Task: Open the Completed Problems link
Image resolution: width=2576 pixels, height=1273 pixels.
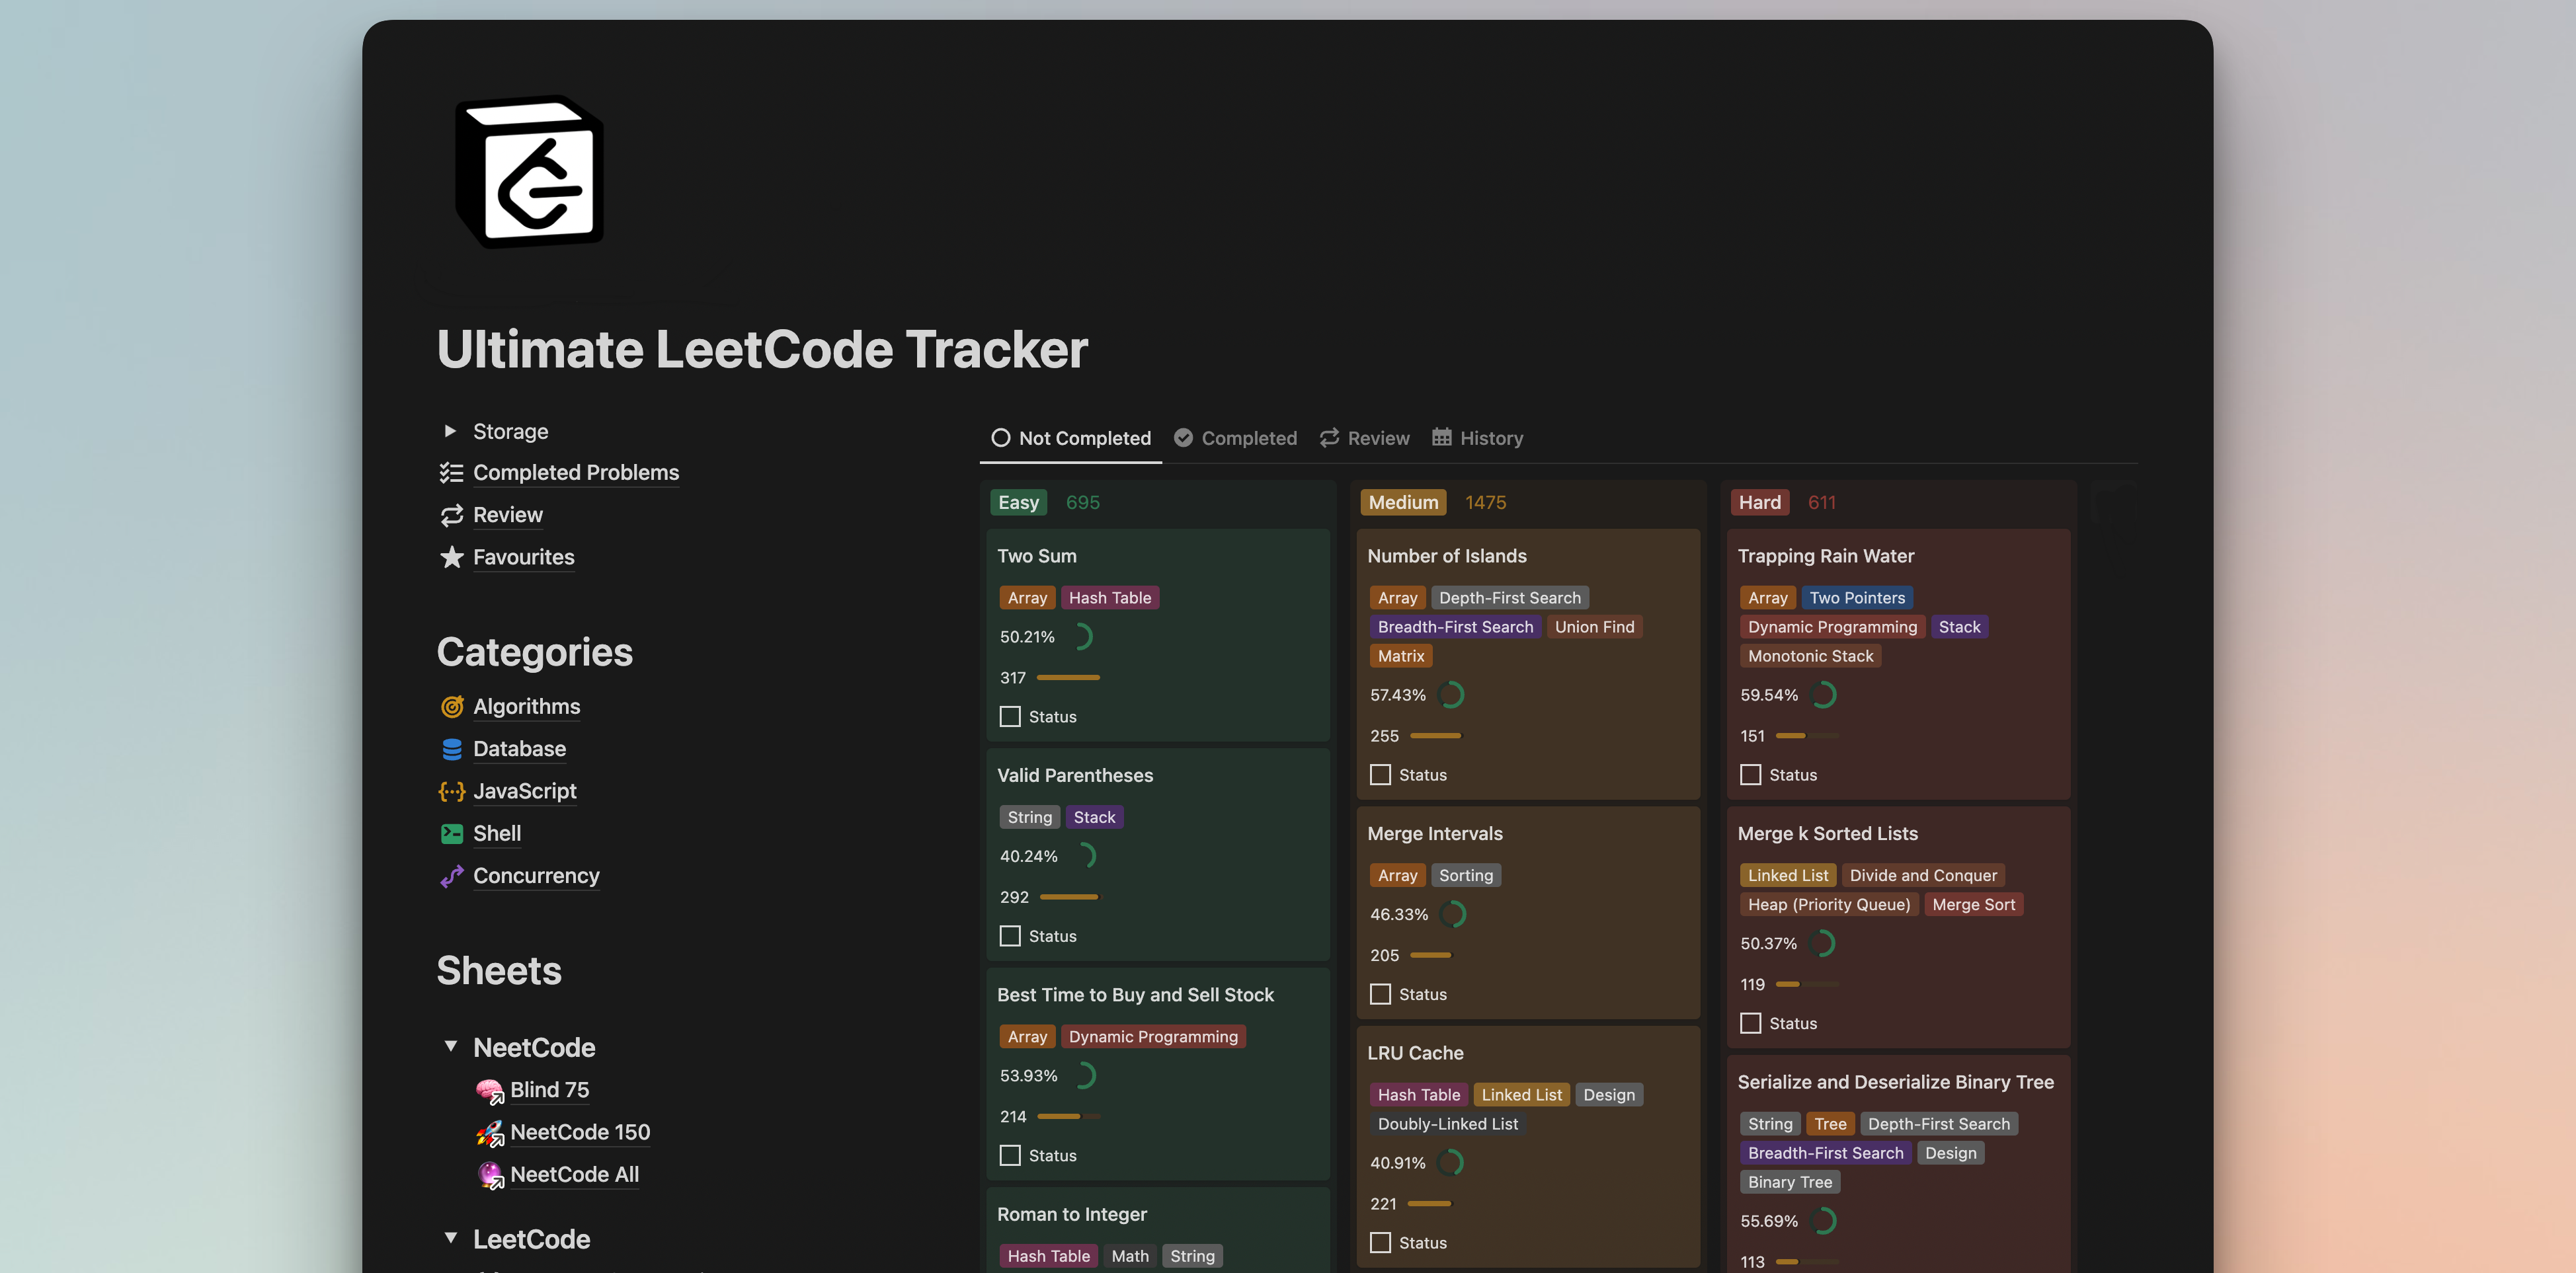Action: 575,473
